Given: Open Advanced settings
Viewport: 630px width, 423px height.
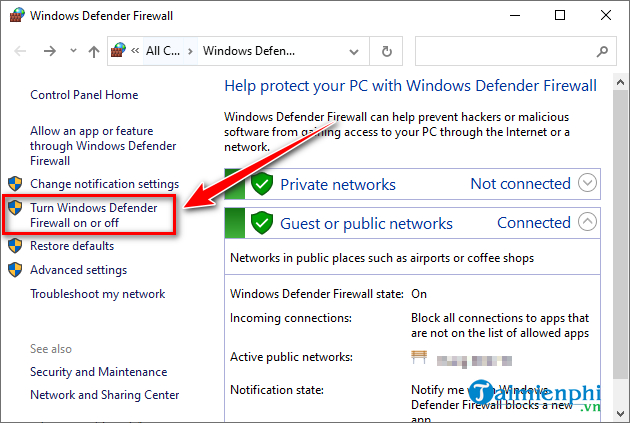Looking at the screenshot, I should point(78,270).
